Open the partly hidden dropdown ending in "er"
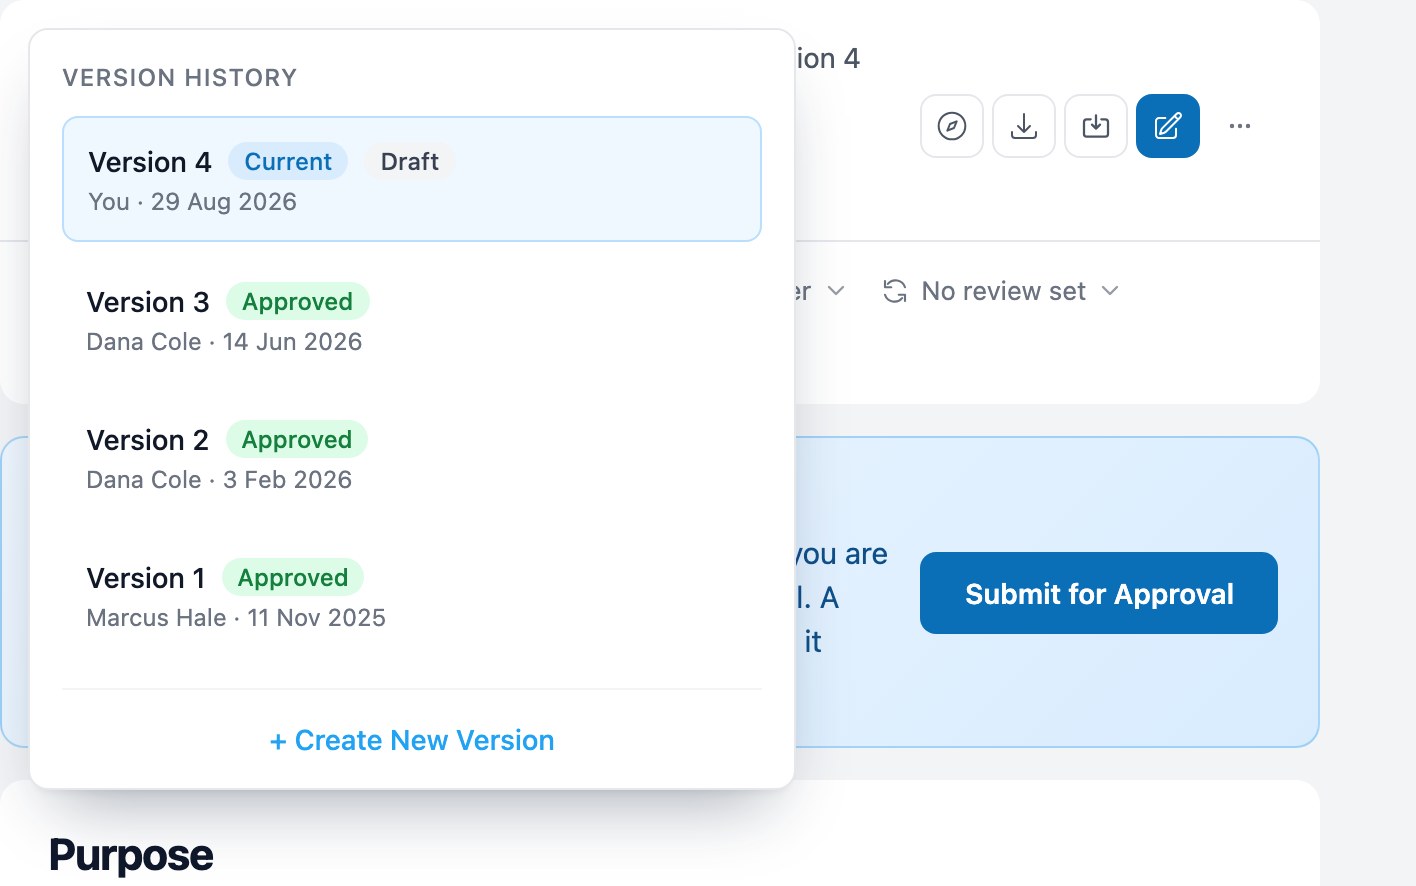 [x=821, y=291]
